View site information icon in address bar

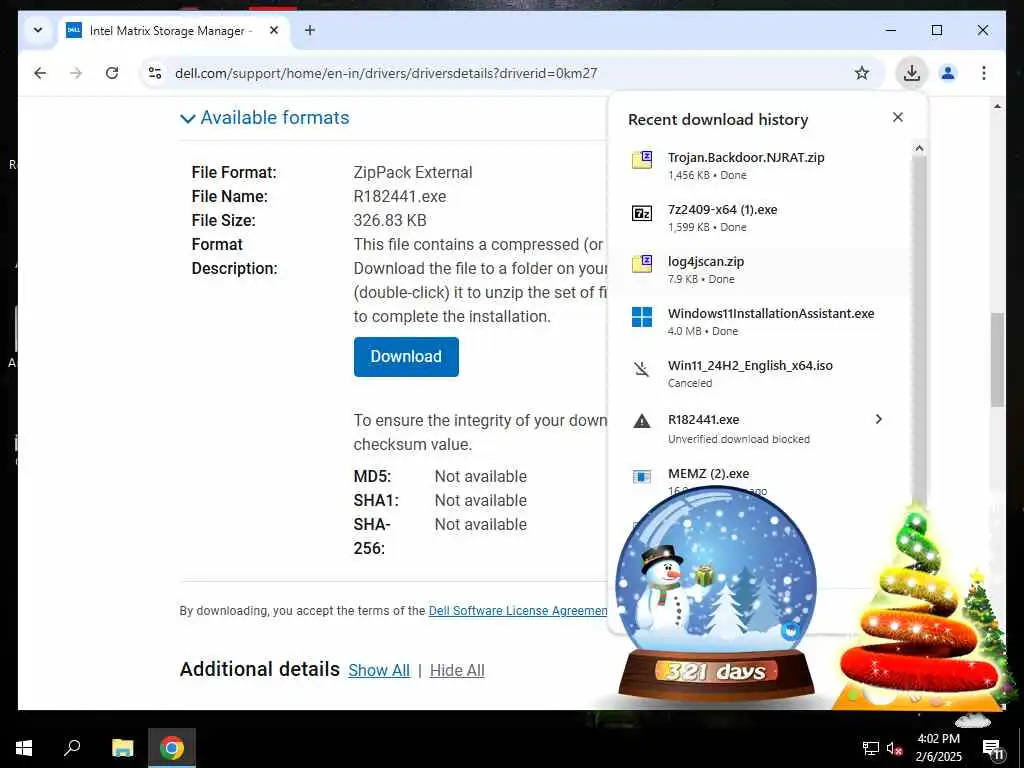point(155,73)
